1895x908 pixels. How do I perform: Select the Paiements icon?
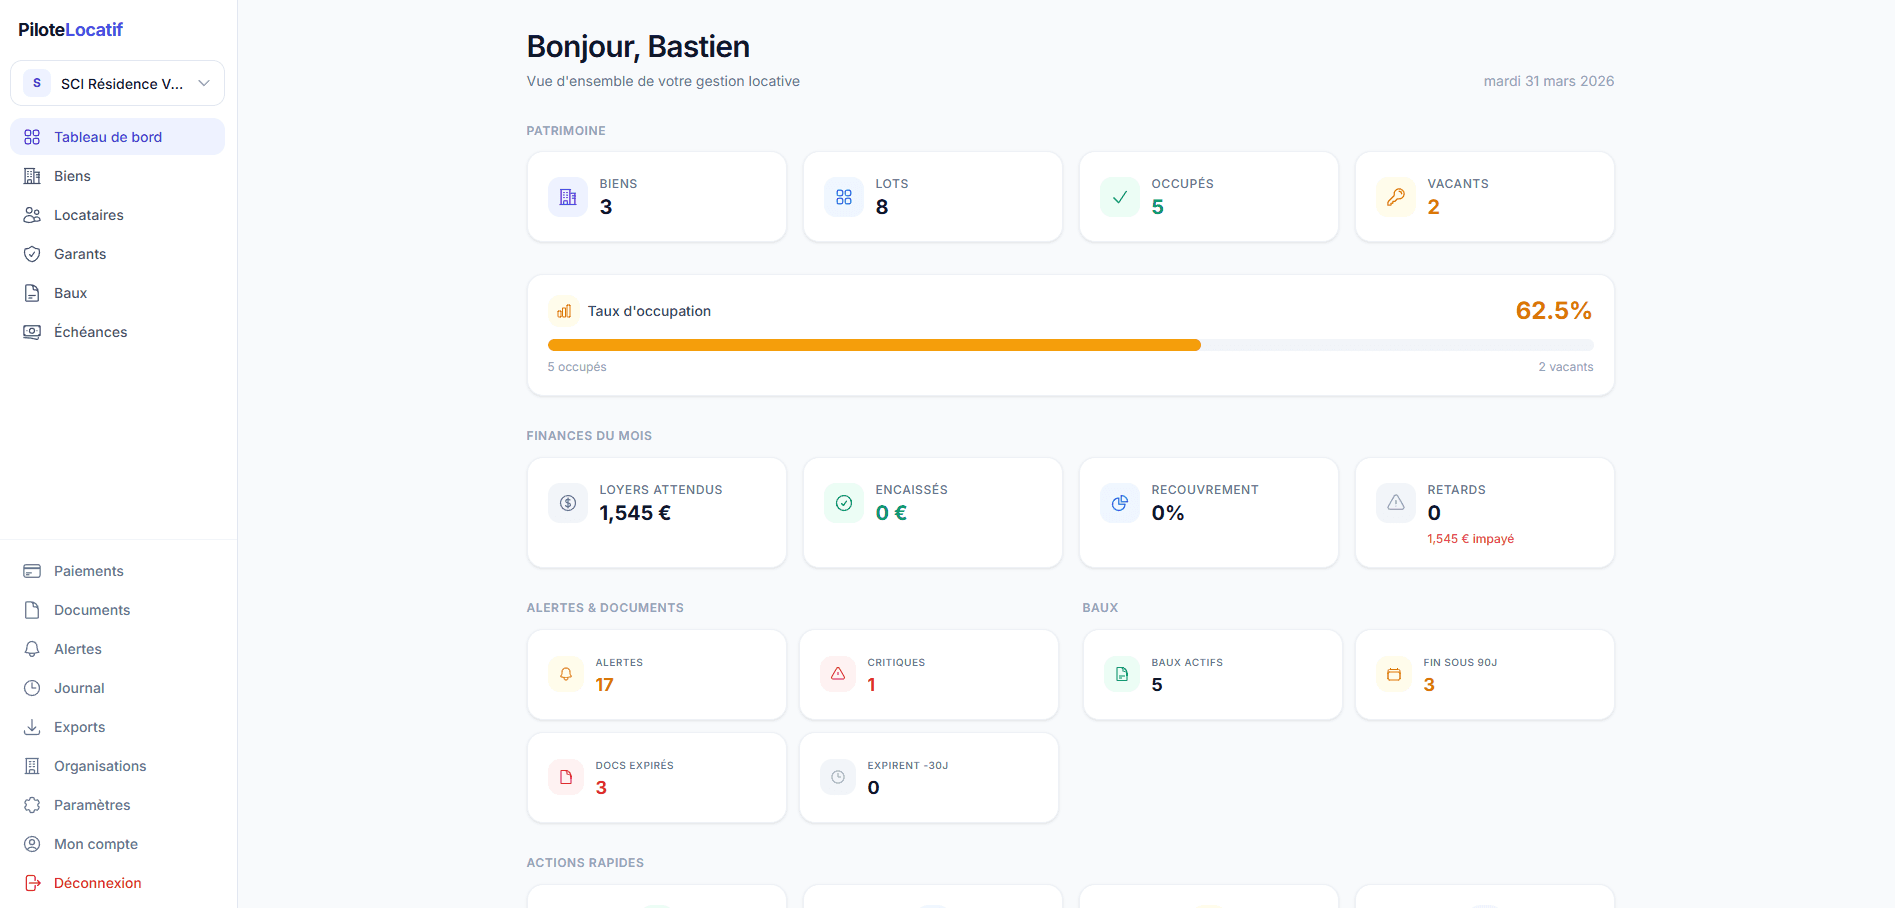click(33, 570)
